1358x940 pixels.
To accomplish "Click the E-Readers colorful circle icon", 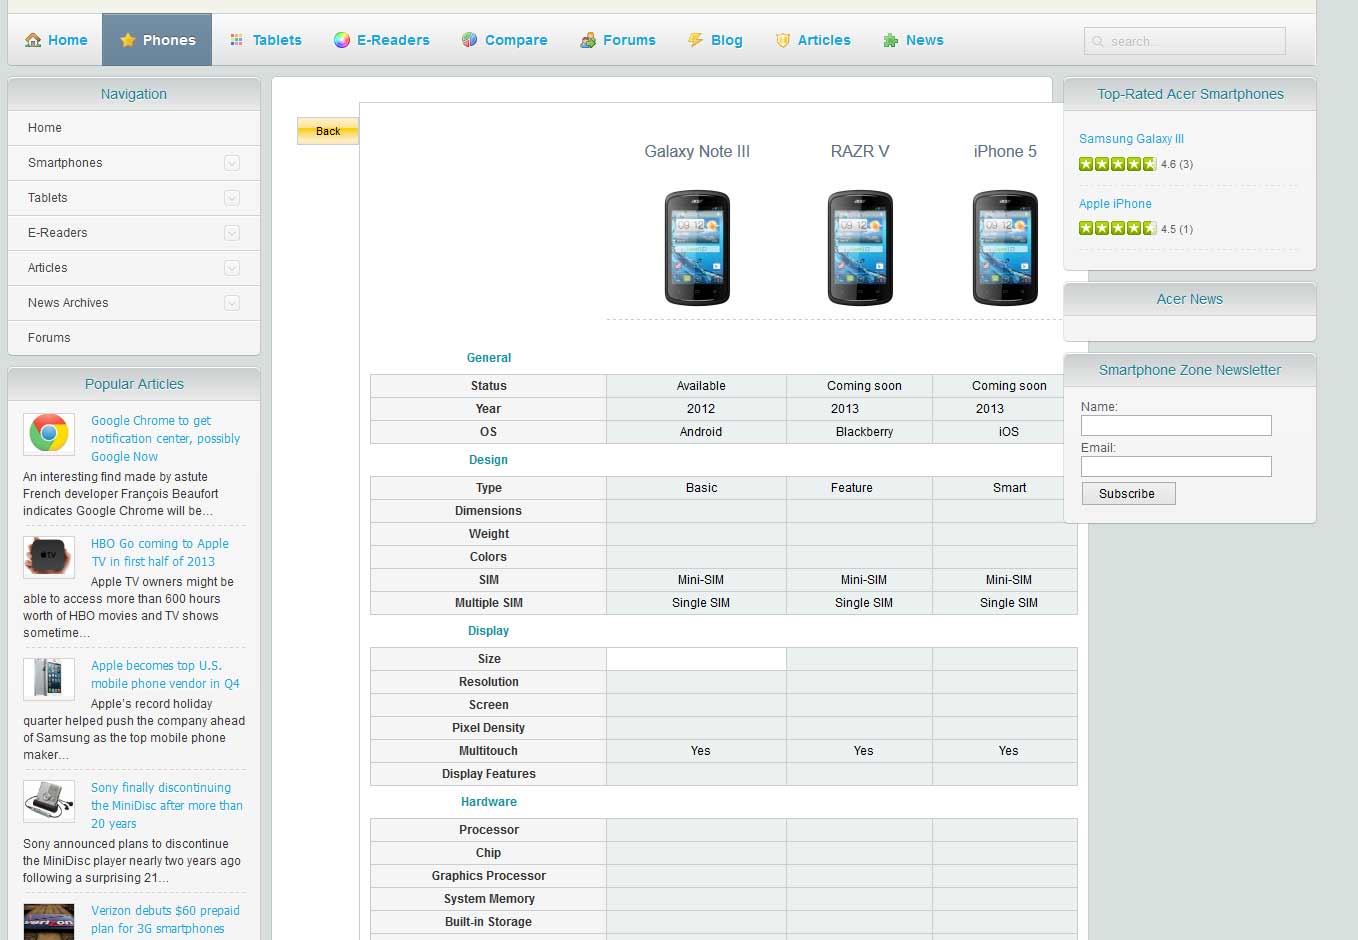I will click(342, 40).
